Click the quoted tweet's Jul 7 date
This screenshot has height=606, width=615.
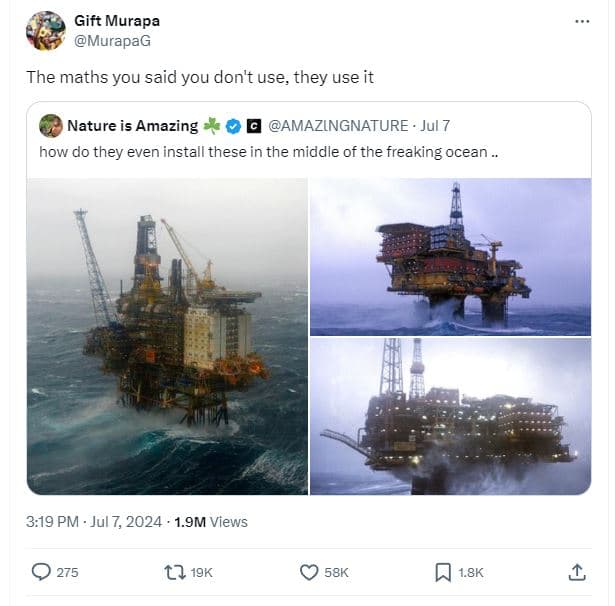point(435,126)
